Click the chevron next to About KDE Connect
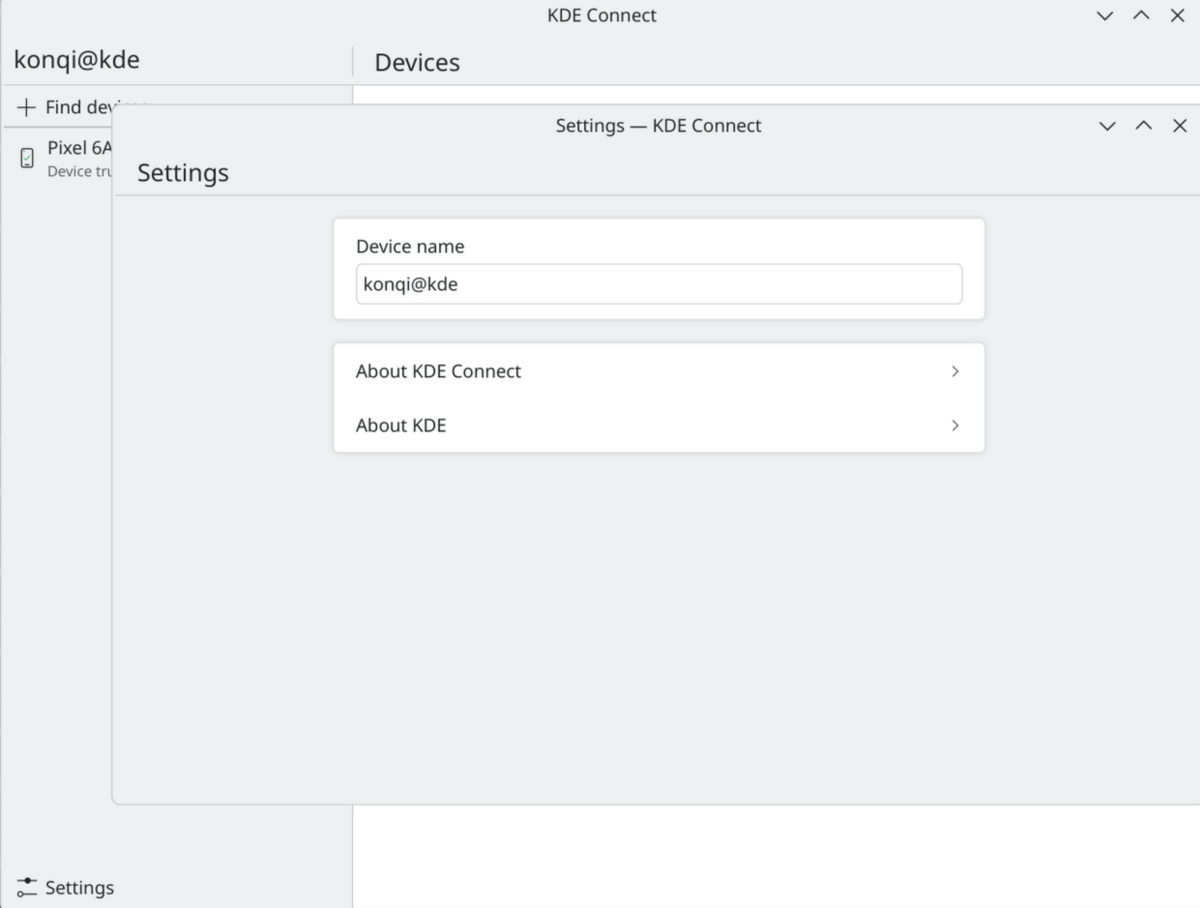The width and height of the screenshot is (1200, 908). pos(954,371)
